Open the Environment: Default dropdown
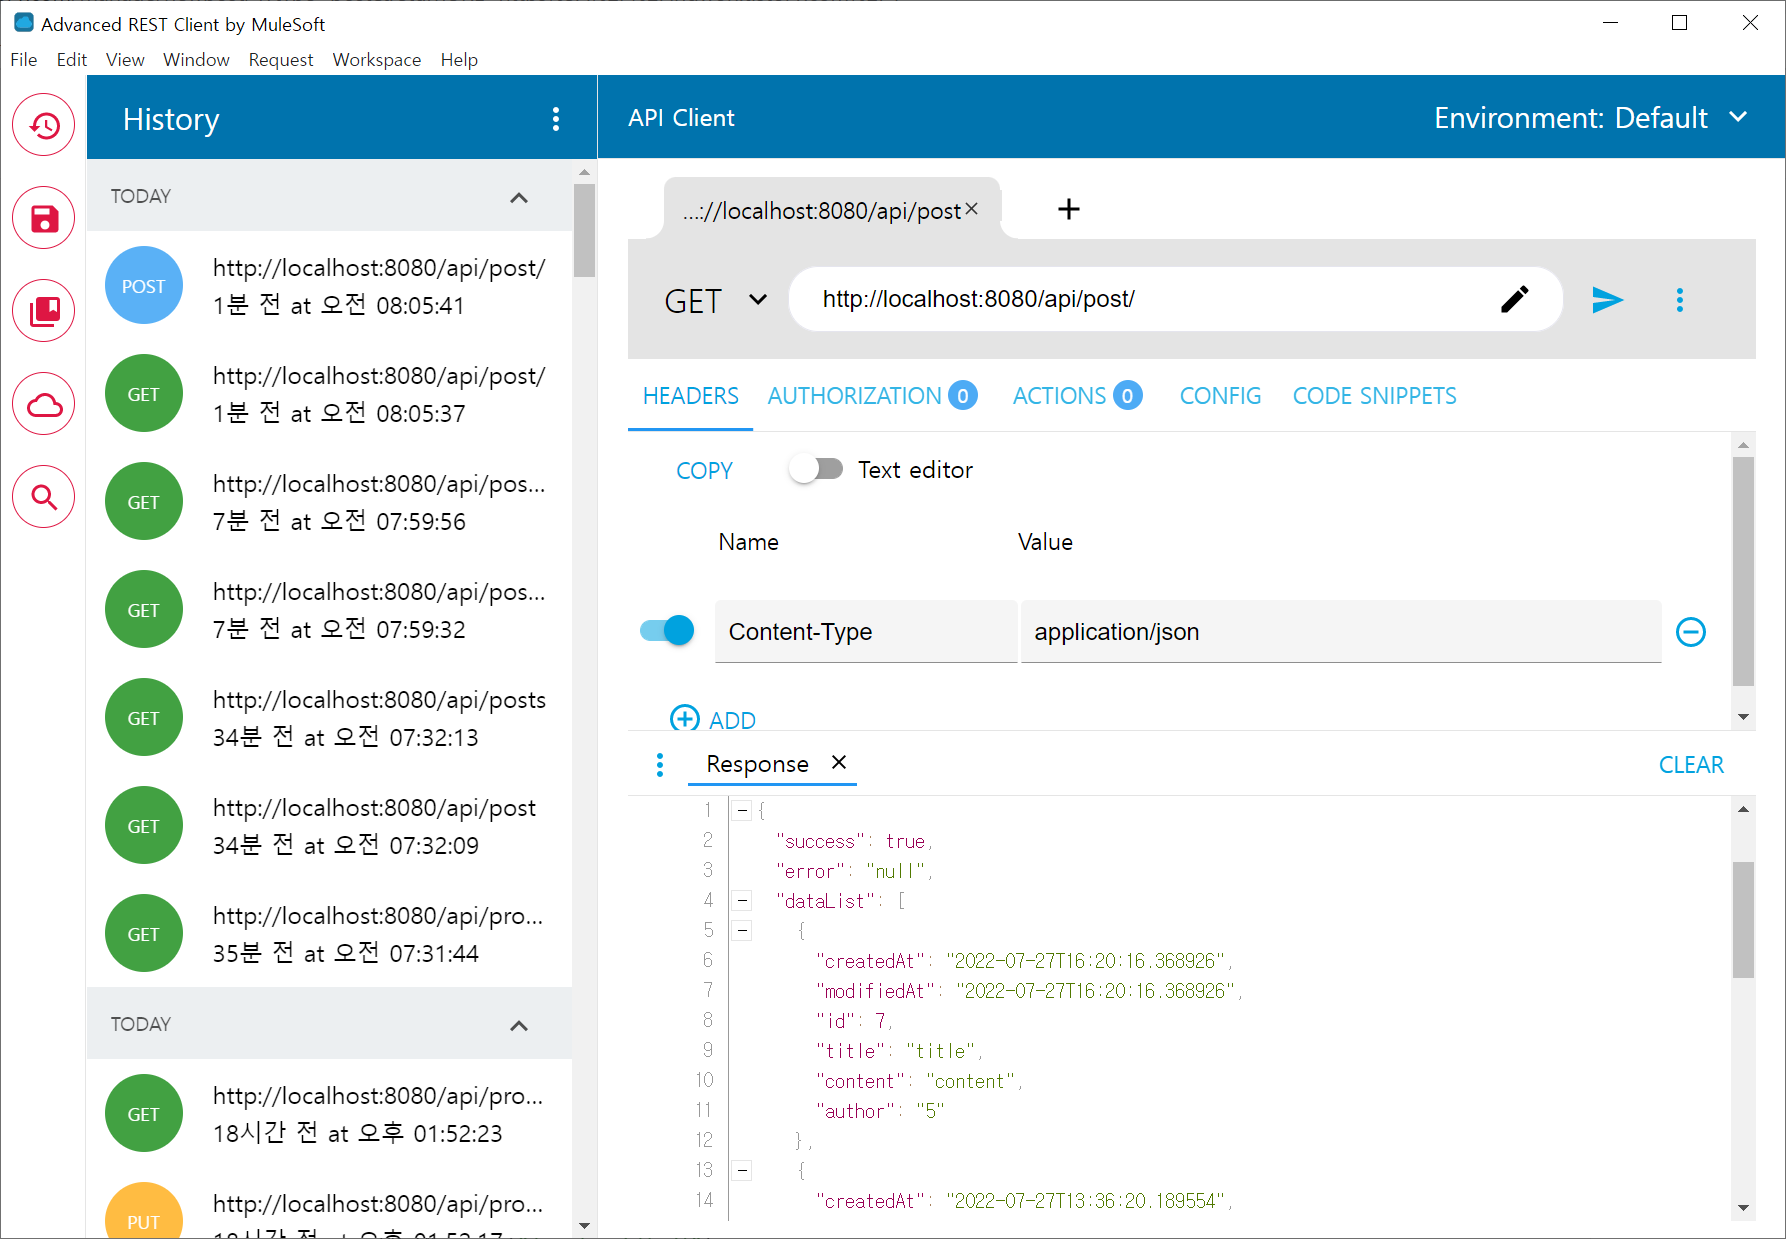 [1590, 118]
